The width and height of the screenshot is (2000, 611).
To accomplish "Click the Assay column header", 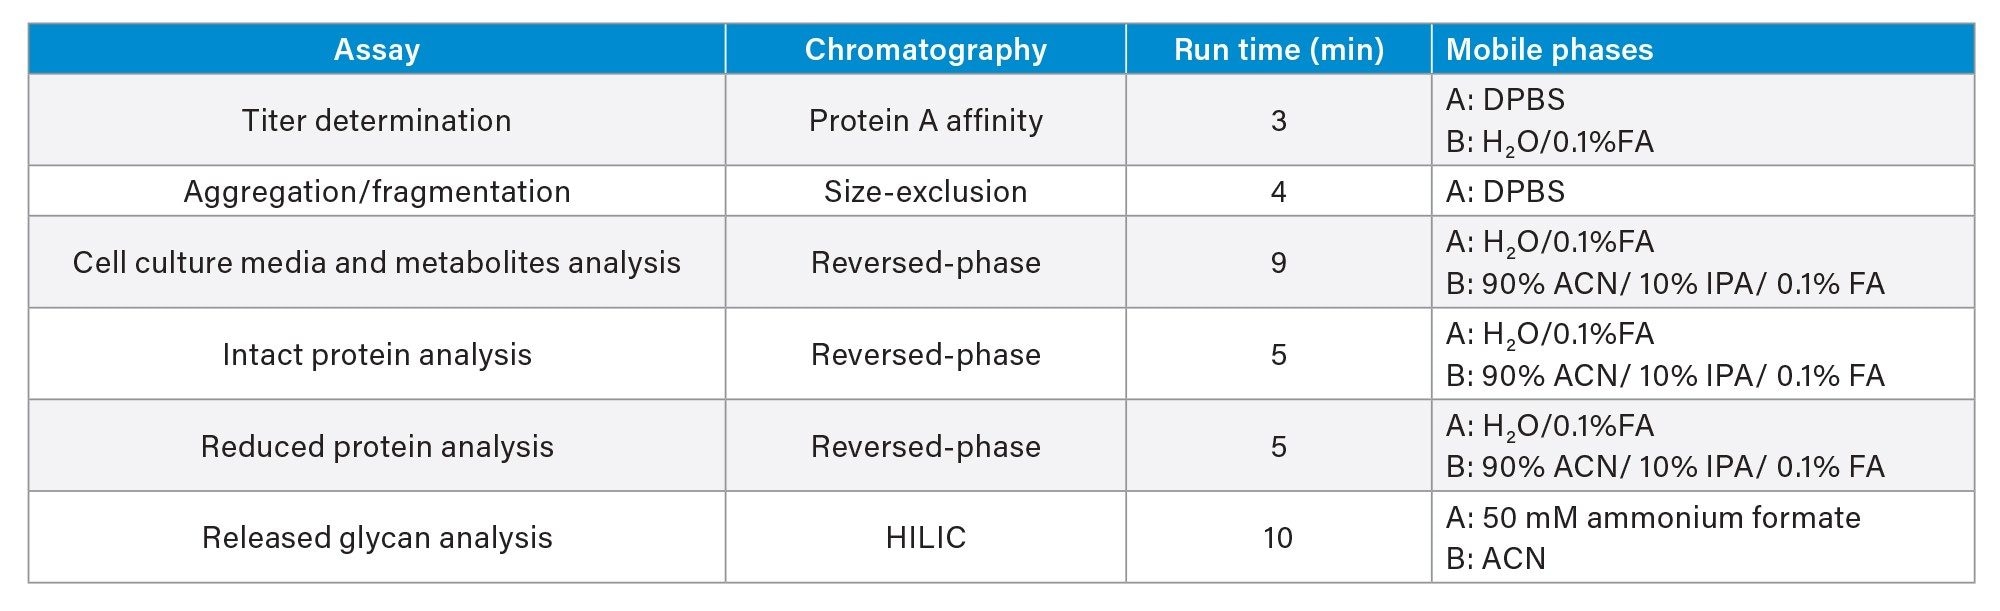I will point(376,50).
